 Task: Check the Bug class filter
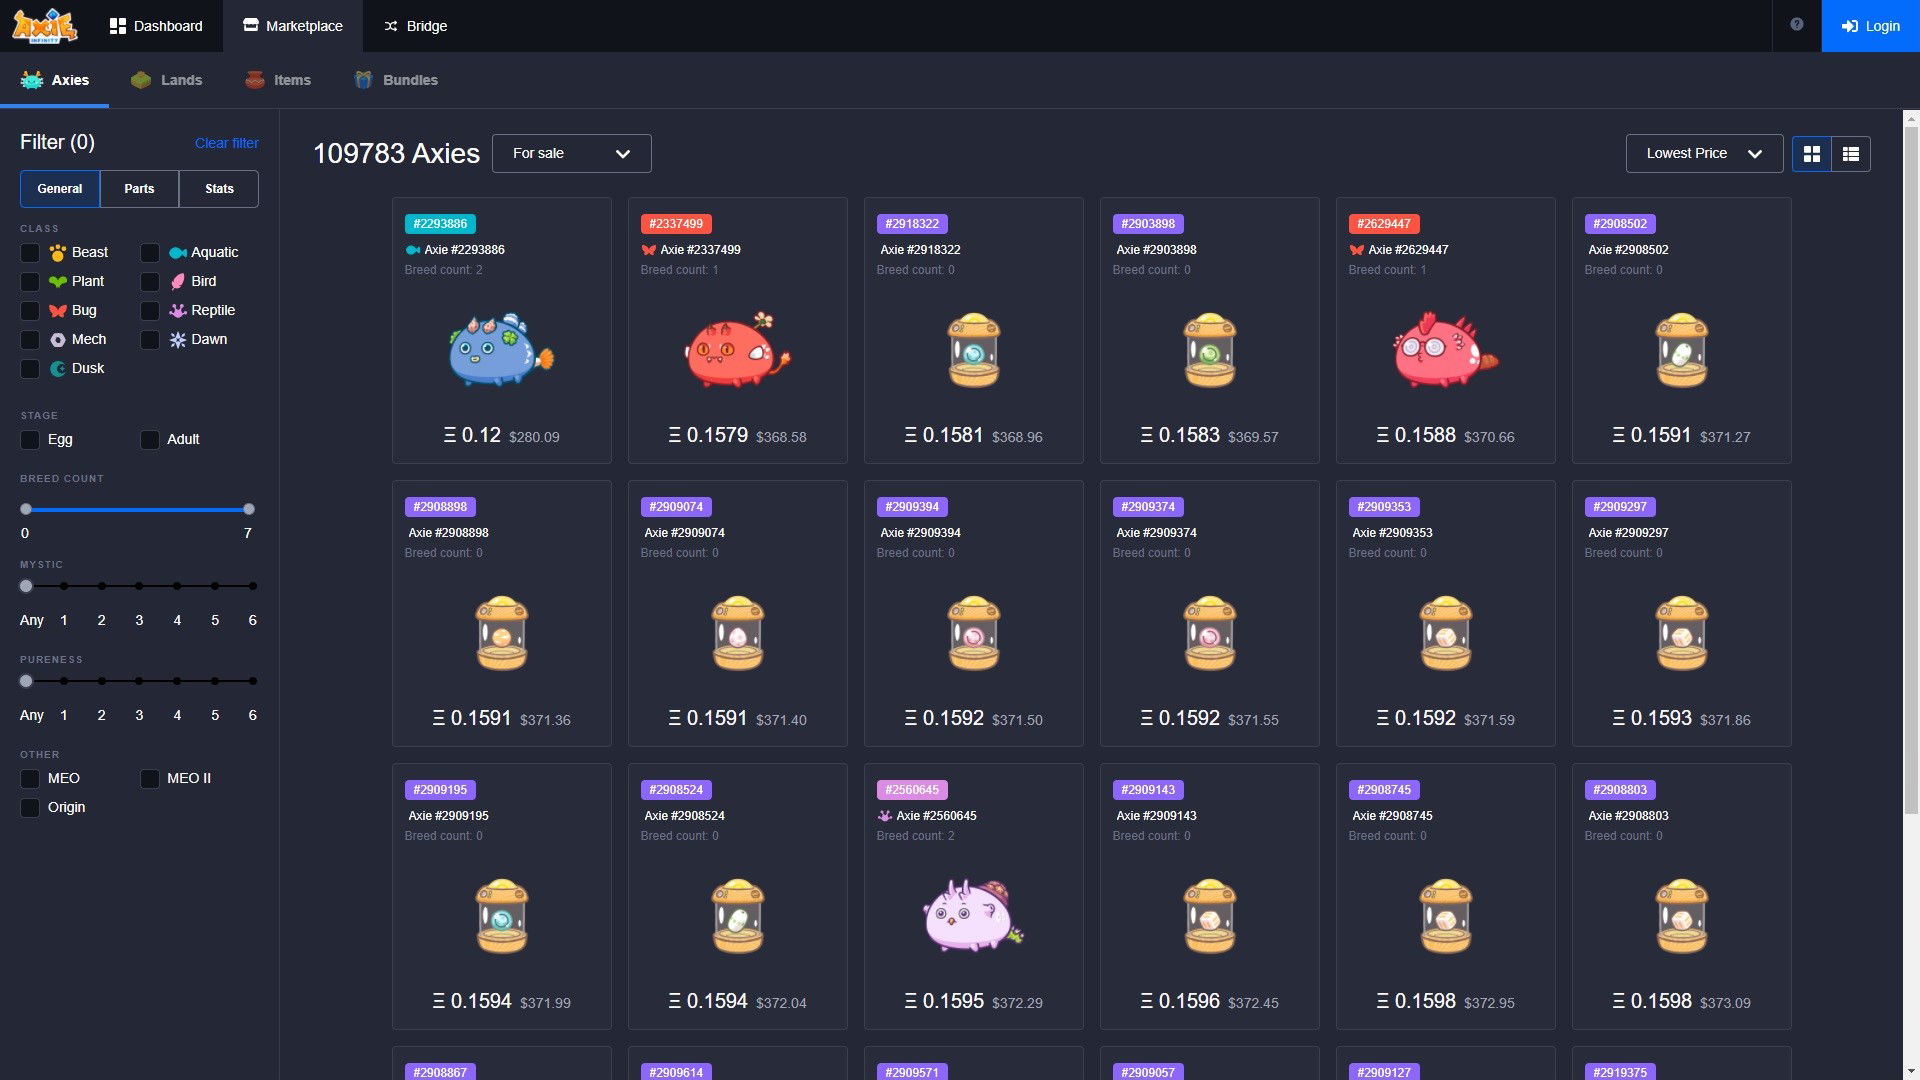point(30,310)
